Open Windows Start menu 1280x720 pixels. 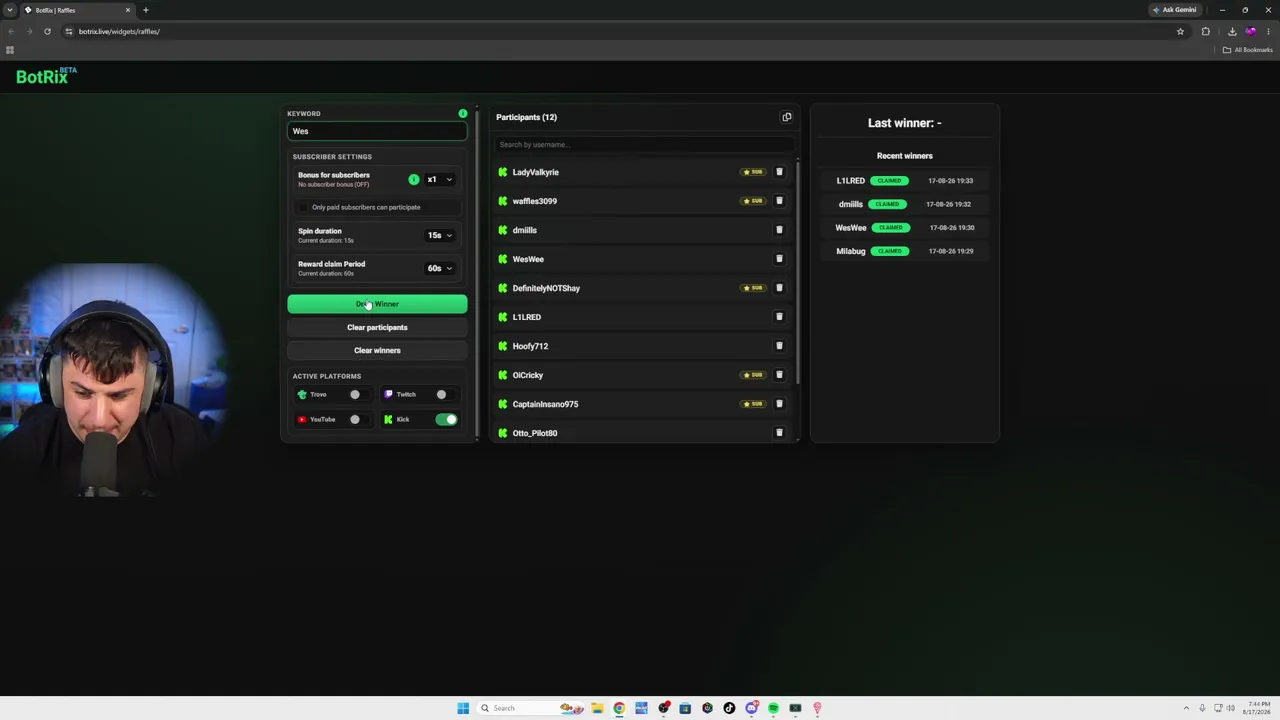click(x=463, y=708)
